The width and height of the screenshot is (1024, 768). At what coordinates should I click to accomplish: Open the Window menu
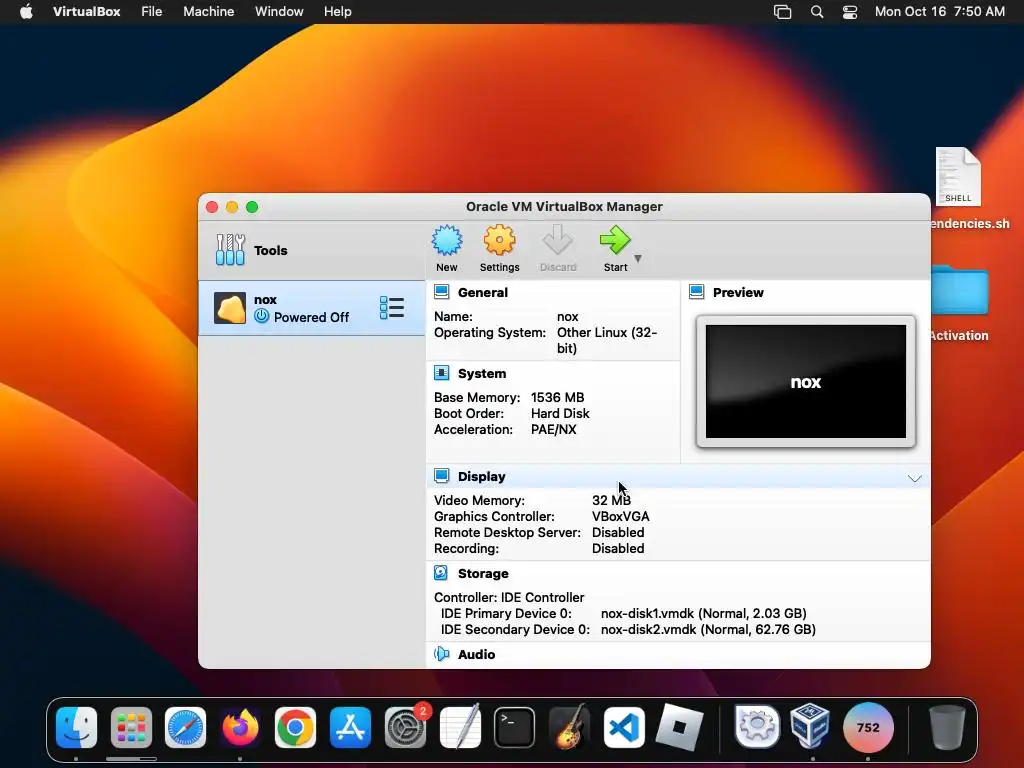279,11
